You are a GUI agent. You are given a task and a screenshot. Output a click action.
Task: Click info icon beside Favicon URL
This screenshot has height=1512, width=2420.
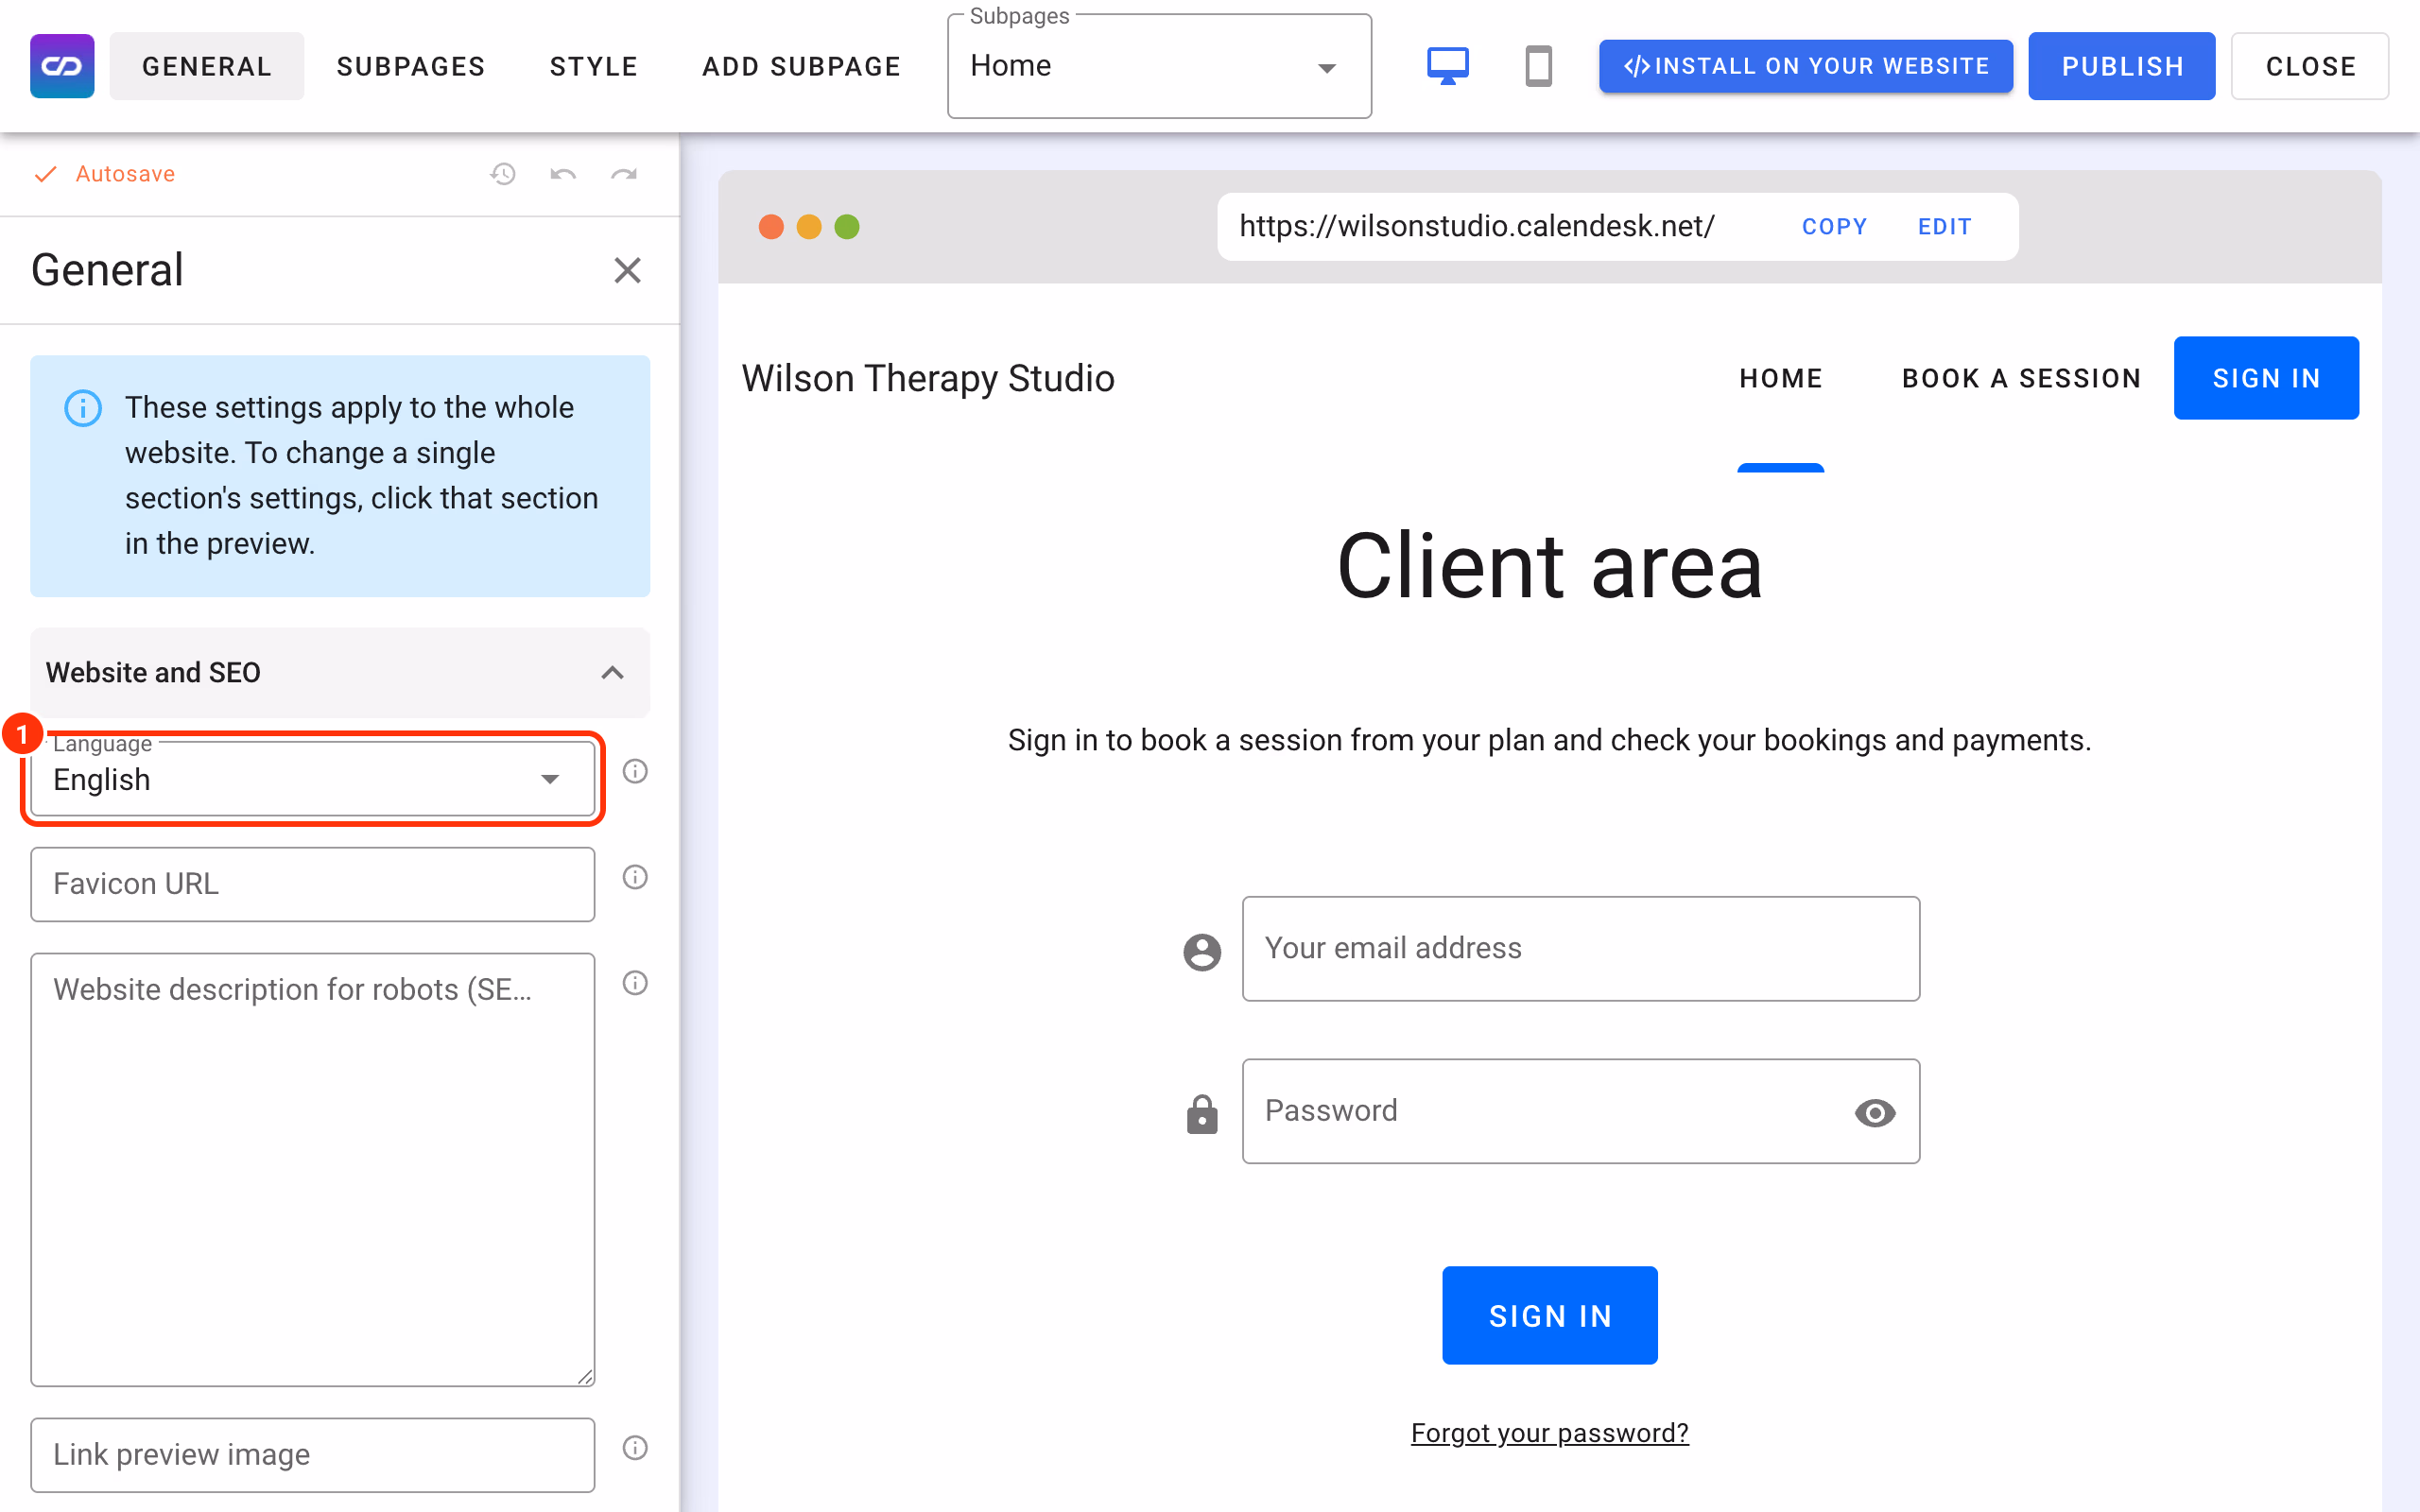(x=635, y=877)
